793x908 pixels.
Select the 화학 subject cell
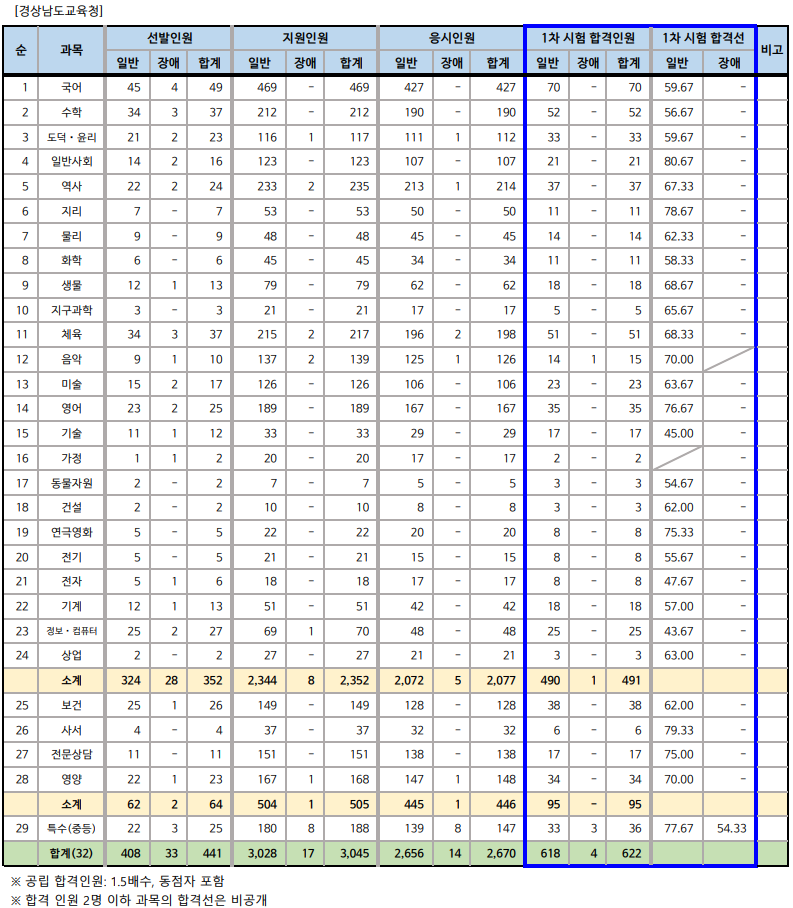point(71,261)
